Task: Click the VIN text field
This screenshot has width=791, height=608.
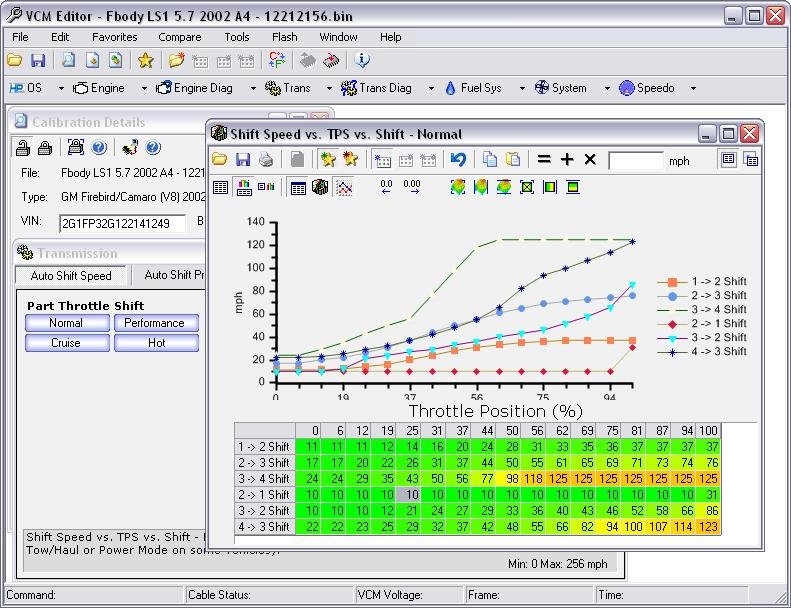Action: [122, 223]
